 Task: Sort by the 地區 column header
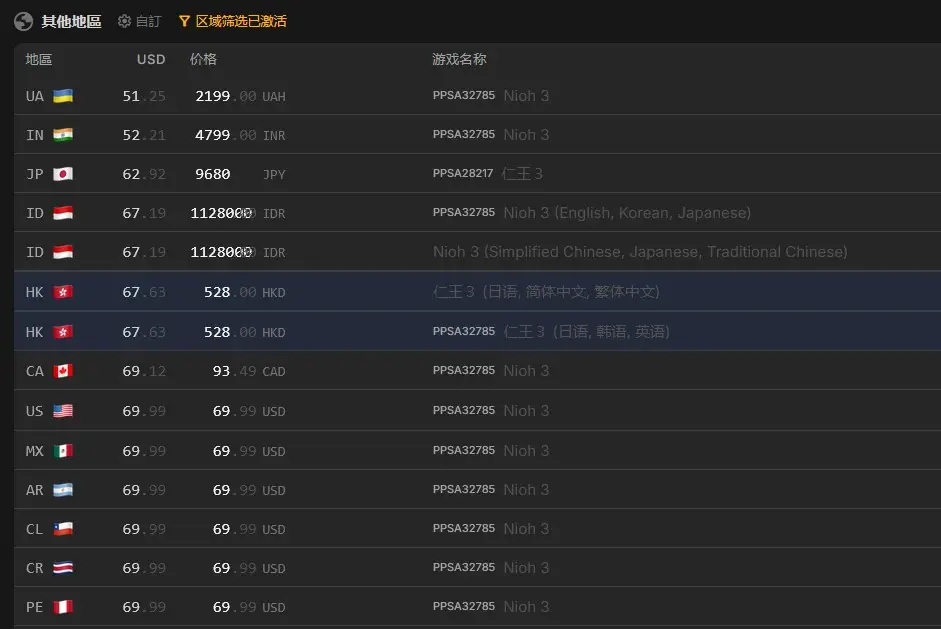[x=39, y=59]
